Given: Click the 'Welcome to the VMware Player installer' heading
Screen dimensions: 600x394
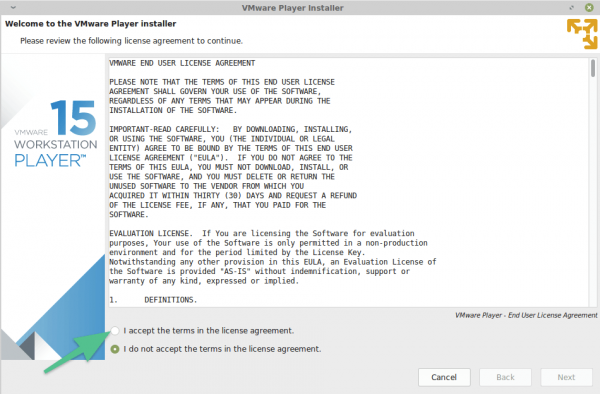Looking at the screenshot, I should click(91, 24).
